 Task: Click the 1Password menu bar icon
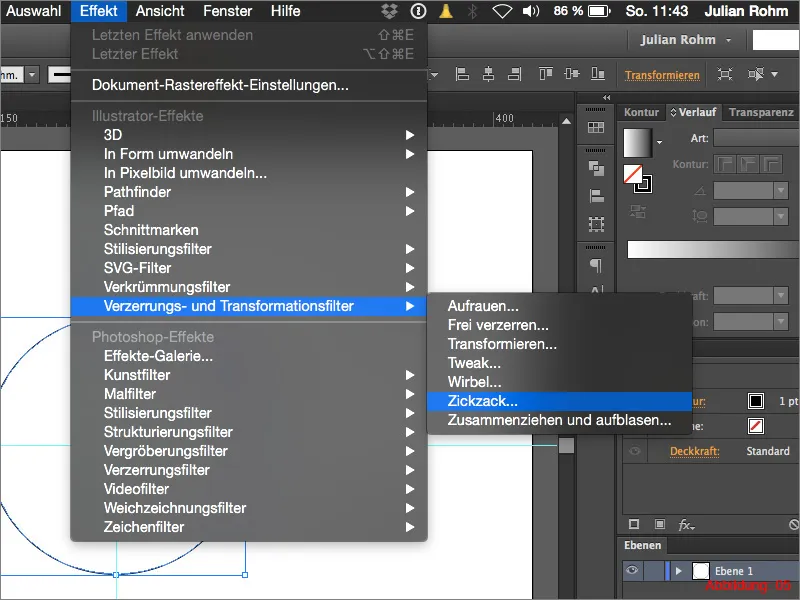tap(418, 11)
